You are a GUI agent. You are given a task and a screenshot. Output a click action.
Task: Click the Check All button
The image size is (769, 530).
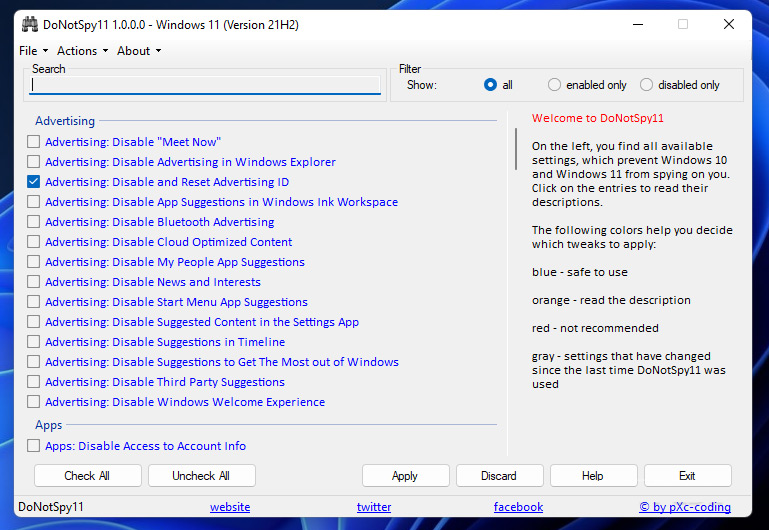pyautogui.click(x=87, y=476)
